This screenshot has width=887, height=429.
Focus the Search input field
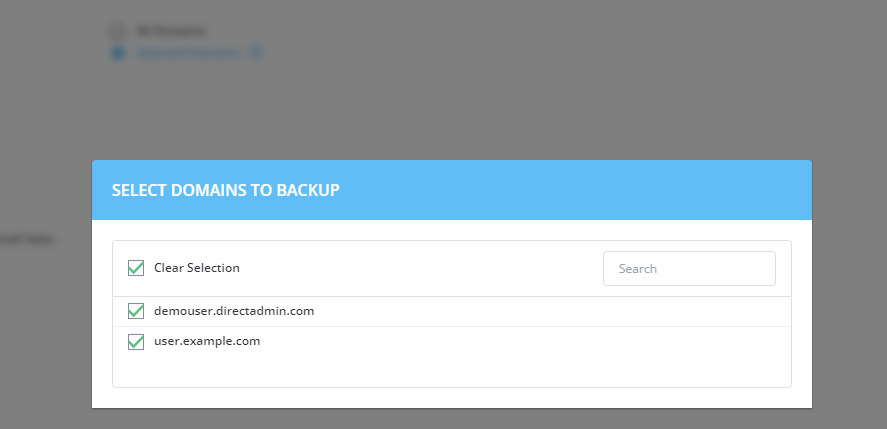689,268
